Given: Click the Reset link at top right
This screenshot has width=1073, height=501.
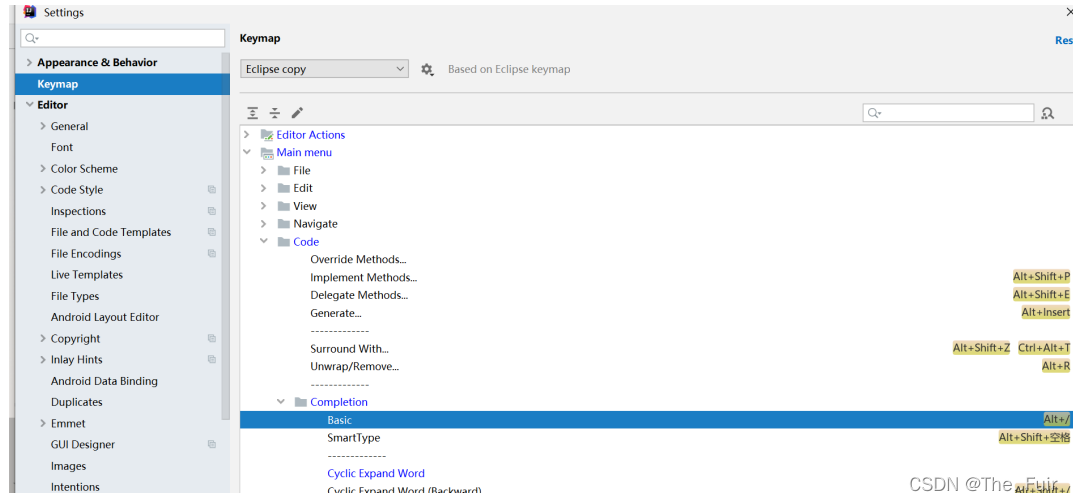Looking at the screenshot, I should [1063, 40].
